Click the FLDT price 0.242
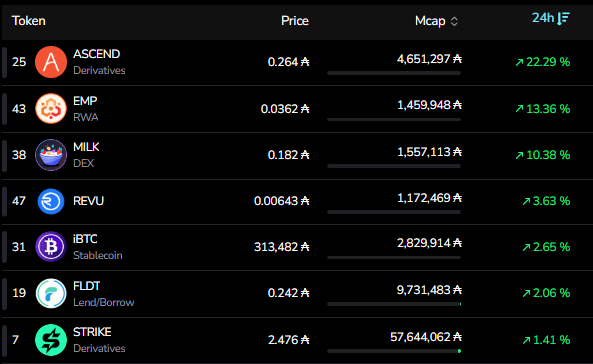 click(x=289, y=293)
